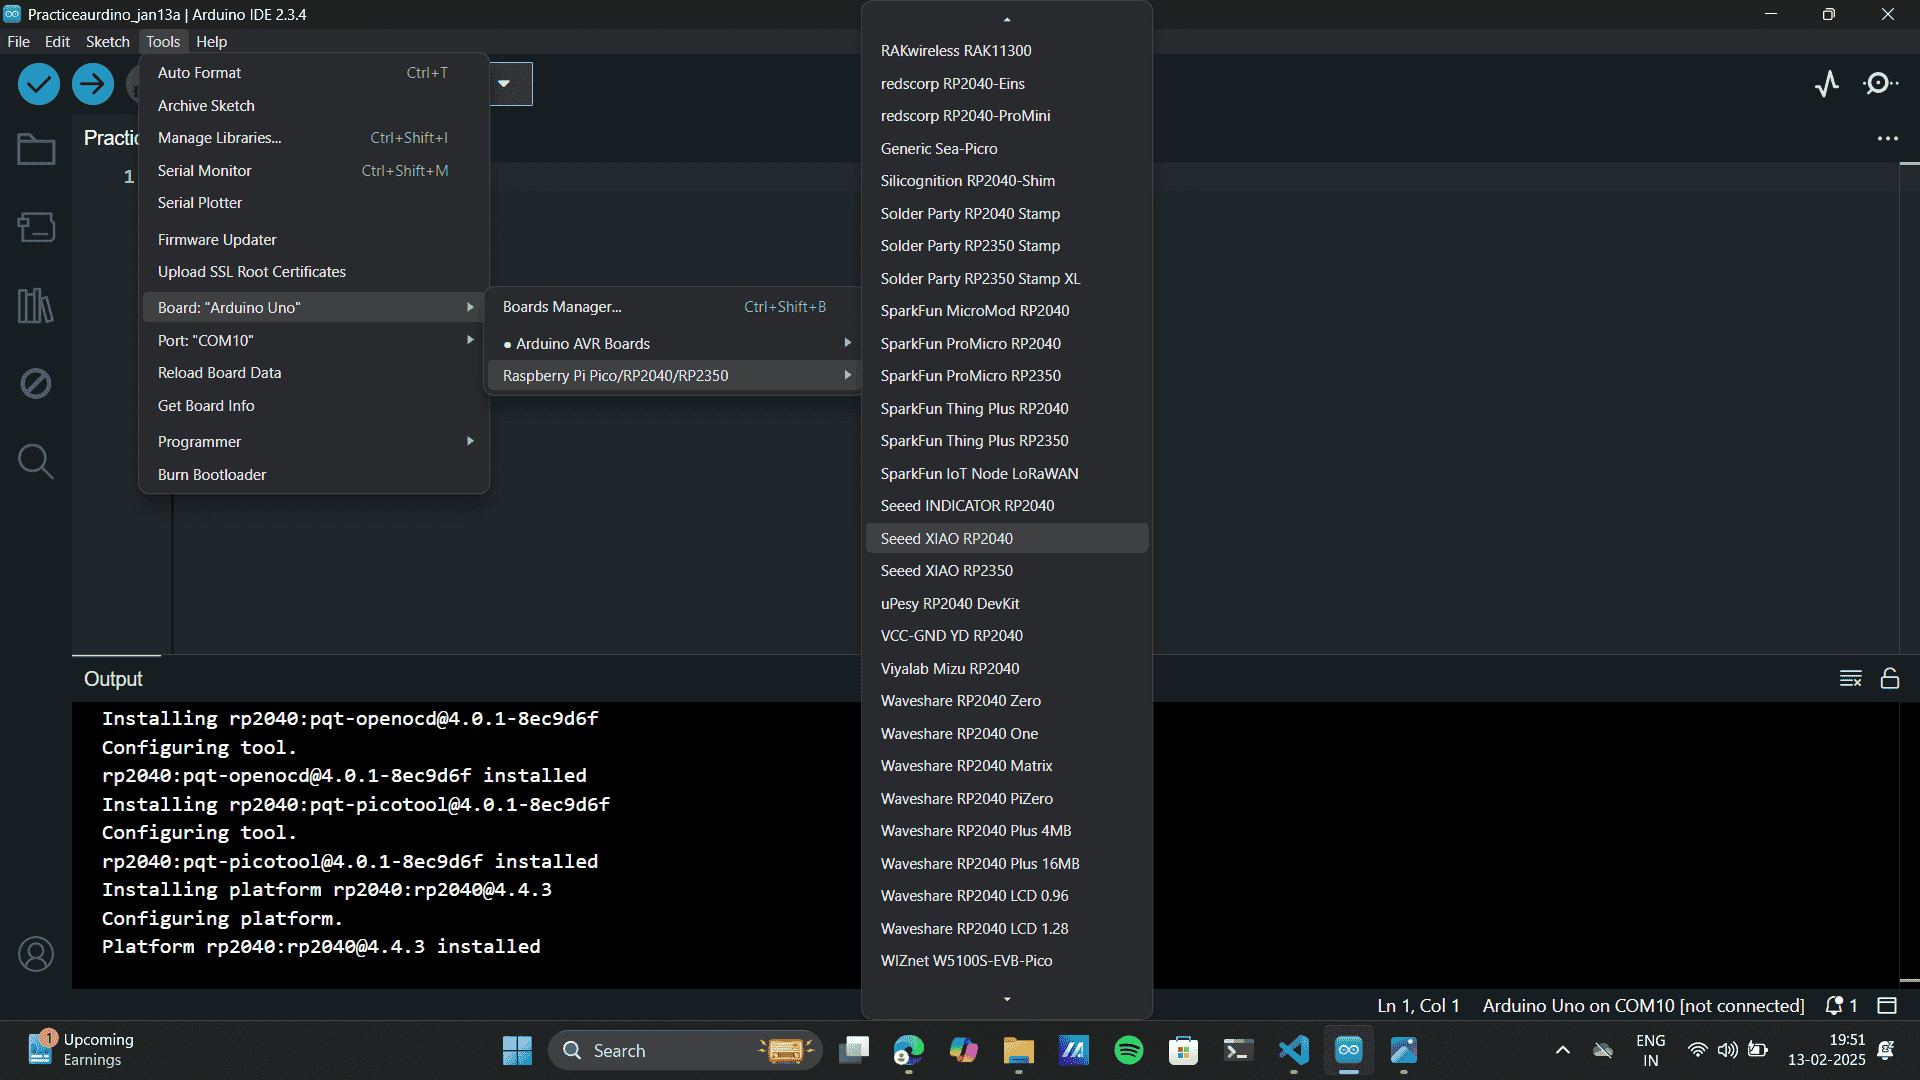Screen dimensions: 1920x1080
Task: Toggle the output scroll lock icon
Action: 1890,679
